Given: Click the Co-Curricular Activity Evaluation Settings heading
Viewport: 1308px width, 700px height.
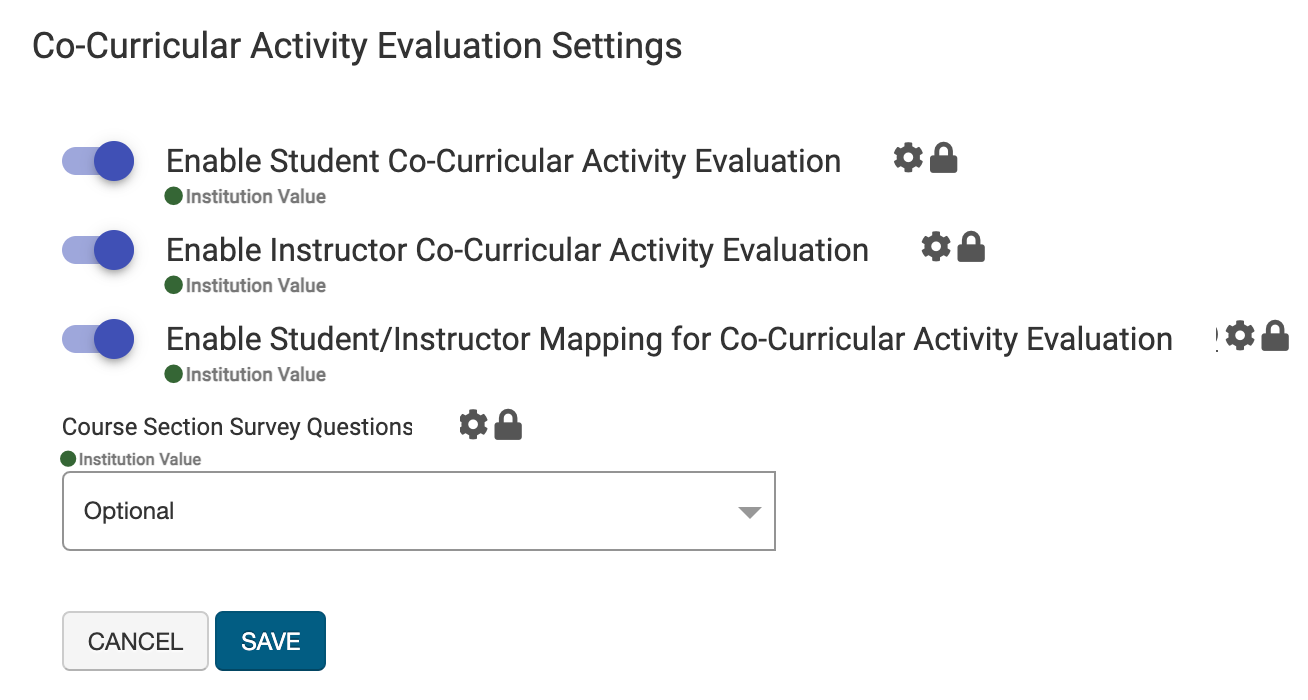Looking at the screenshot, I should 357,46.
